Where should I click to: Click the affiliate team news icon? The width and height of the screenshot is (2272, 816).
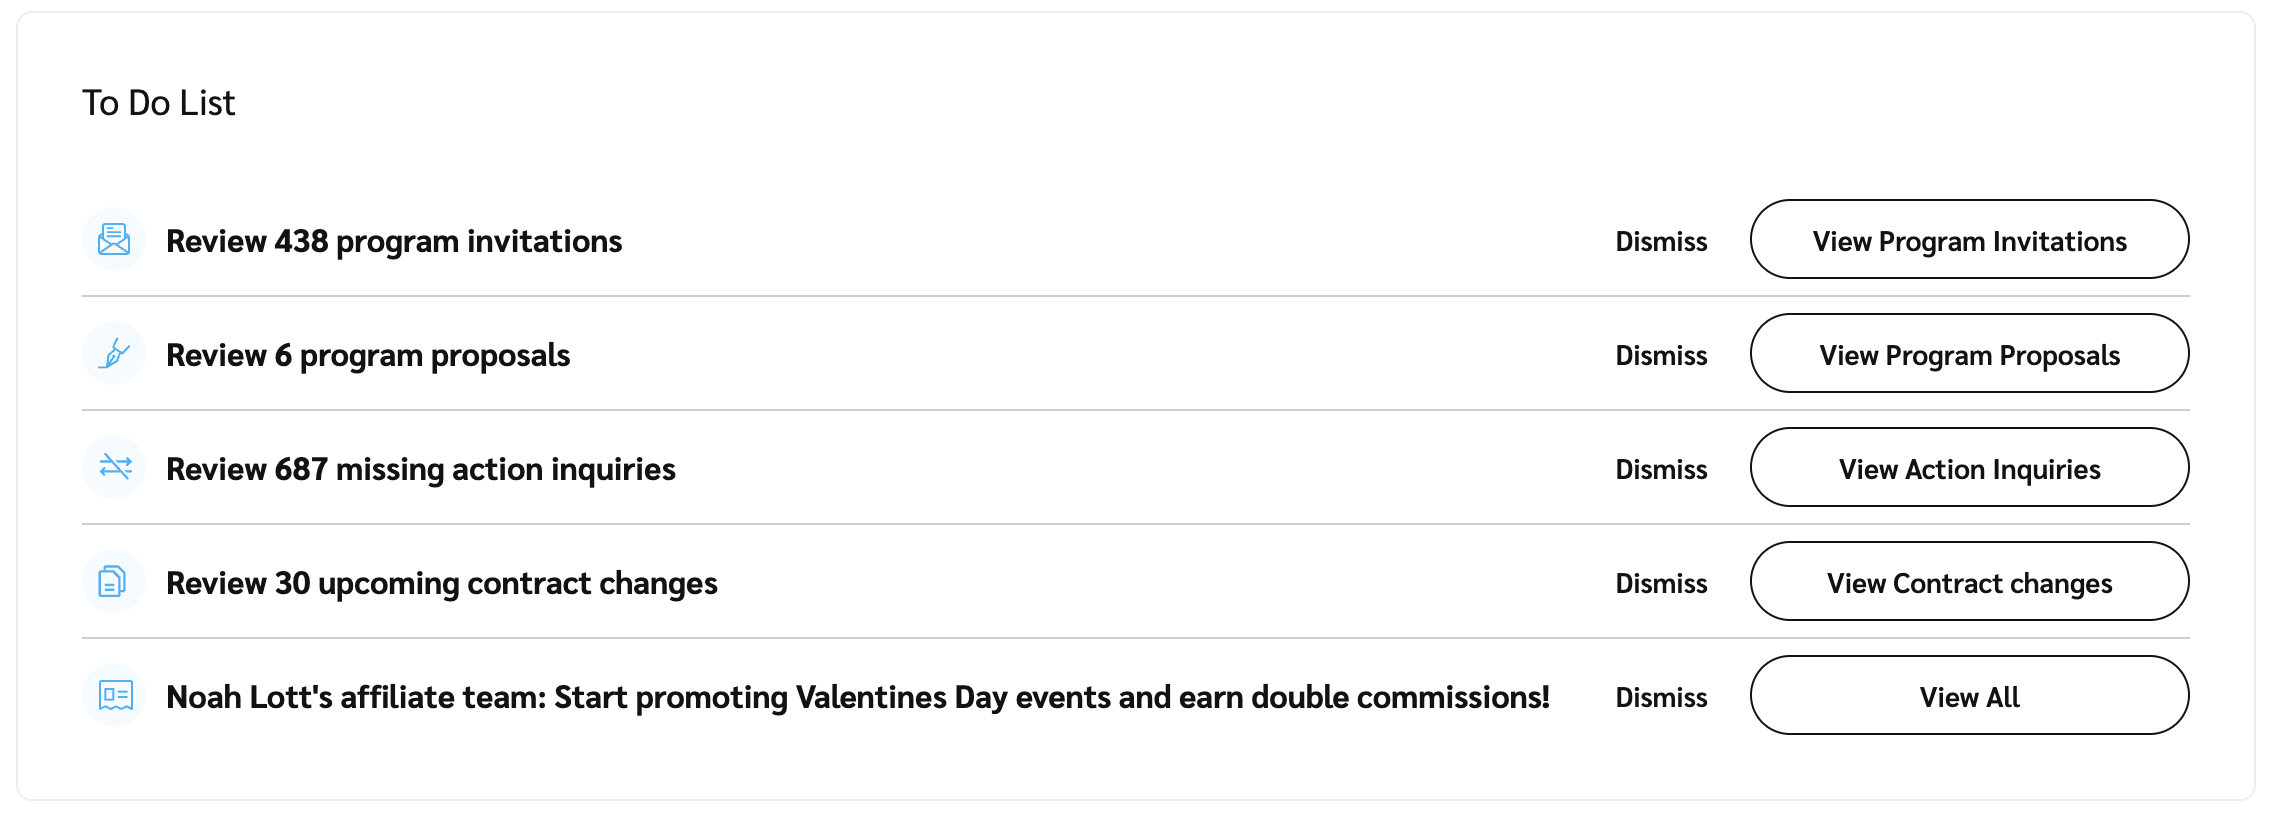(114, 696)
